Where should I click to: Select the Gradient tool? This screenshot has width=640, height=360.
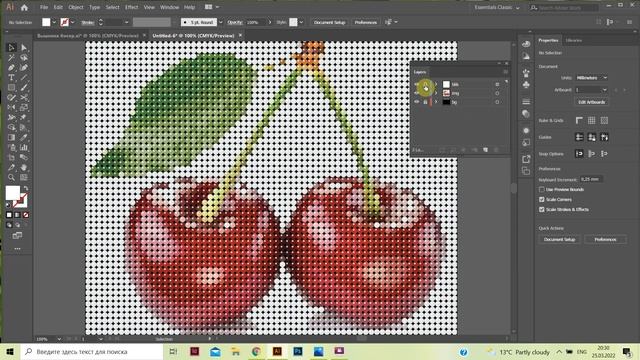[x=11, y=138]
